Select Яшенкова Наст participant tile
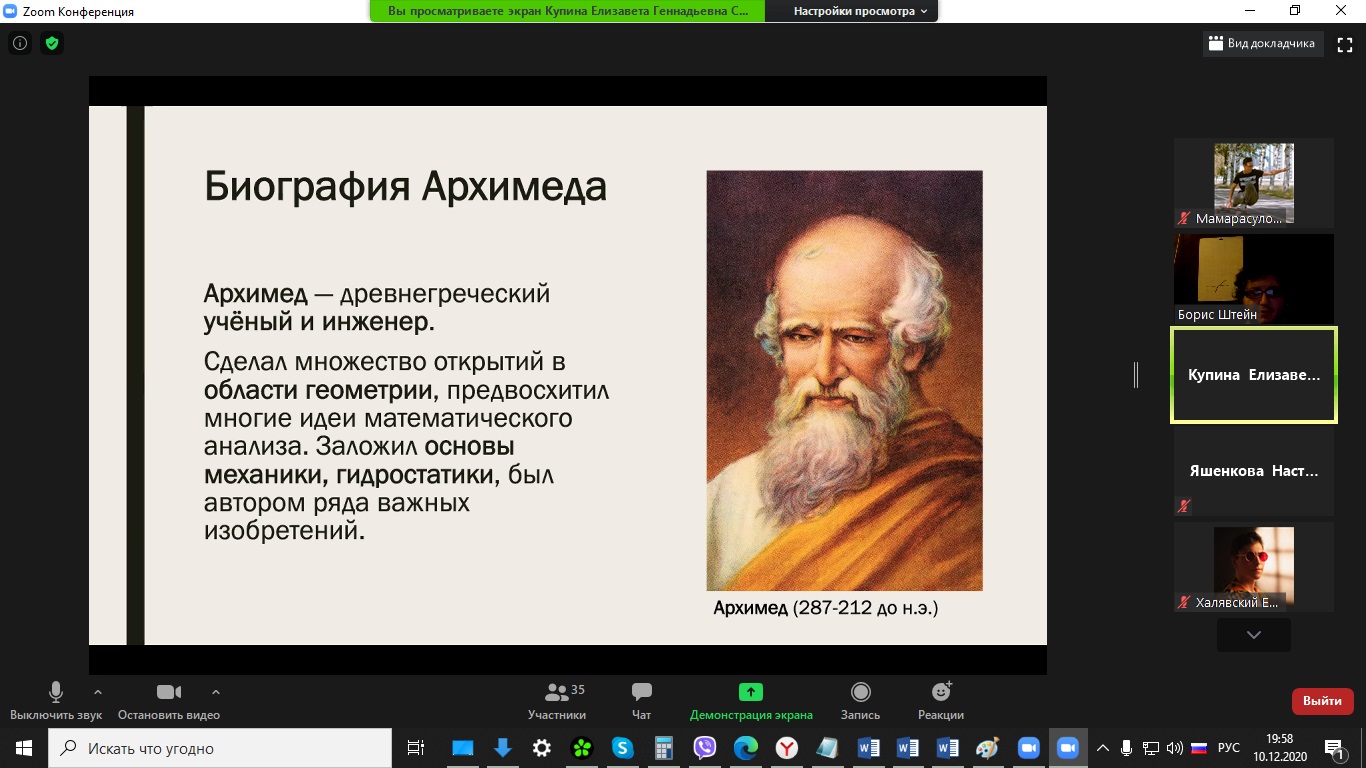 1254,471
